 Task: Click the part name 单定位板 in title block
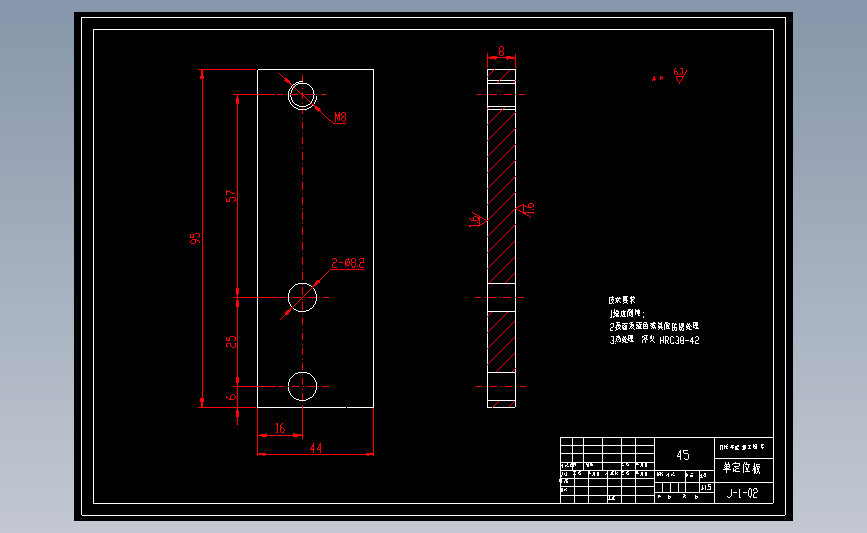[741, 468]
